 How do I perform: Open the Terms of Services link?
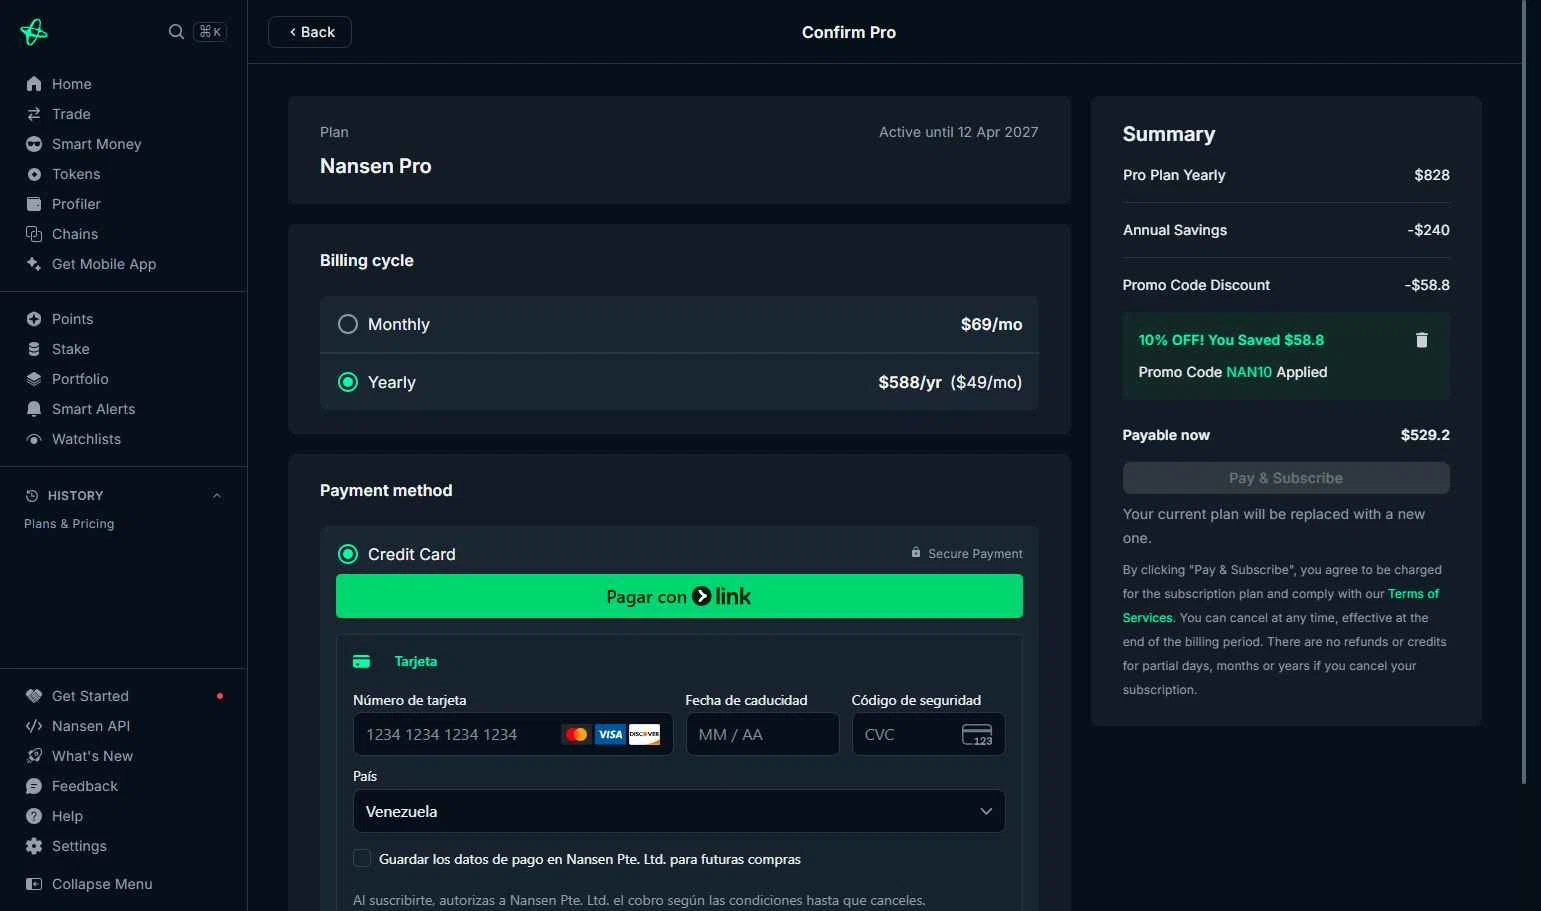pos(1413,594)
